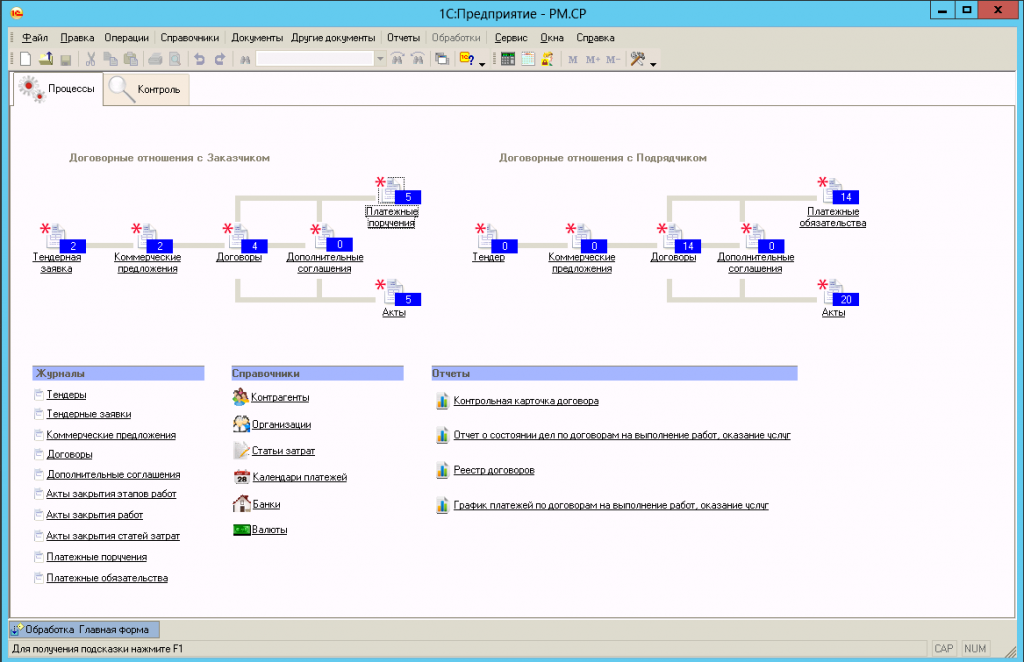Open the Файл menu
Image resolution: width=1024 pixels, height=662 pixels.
click(x=35, y=38)
